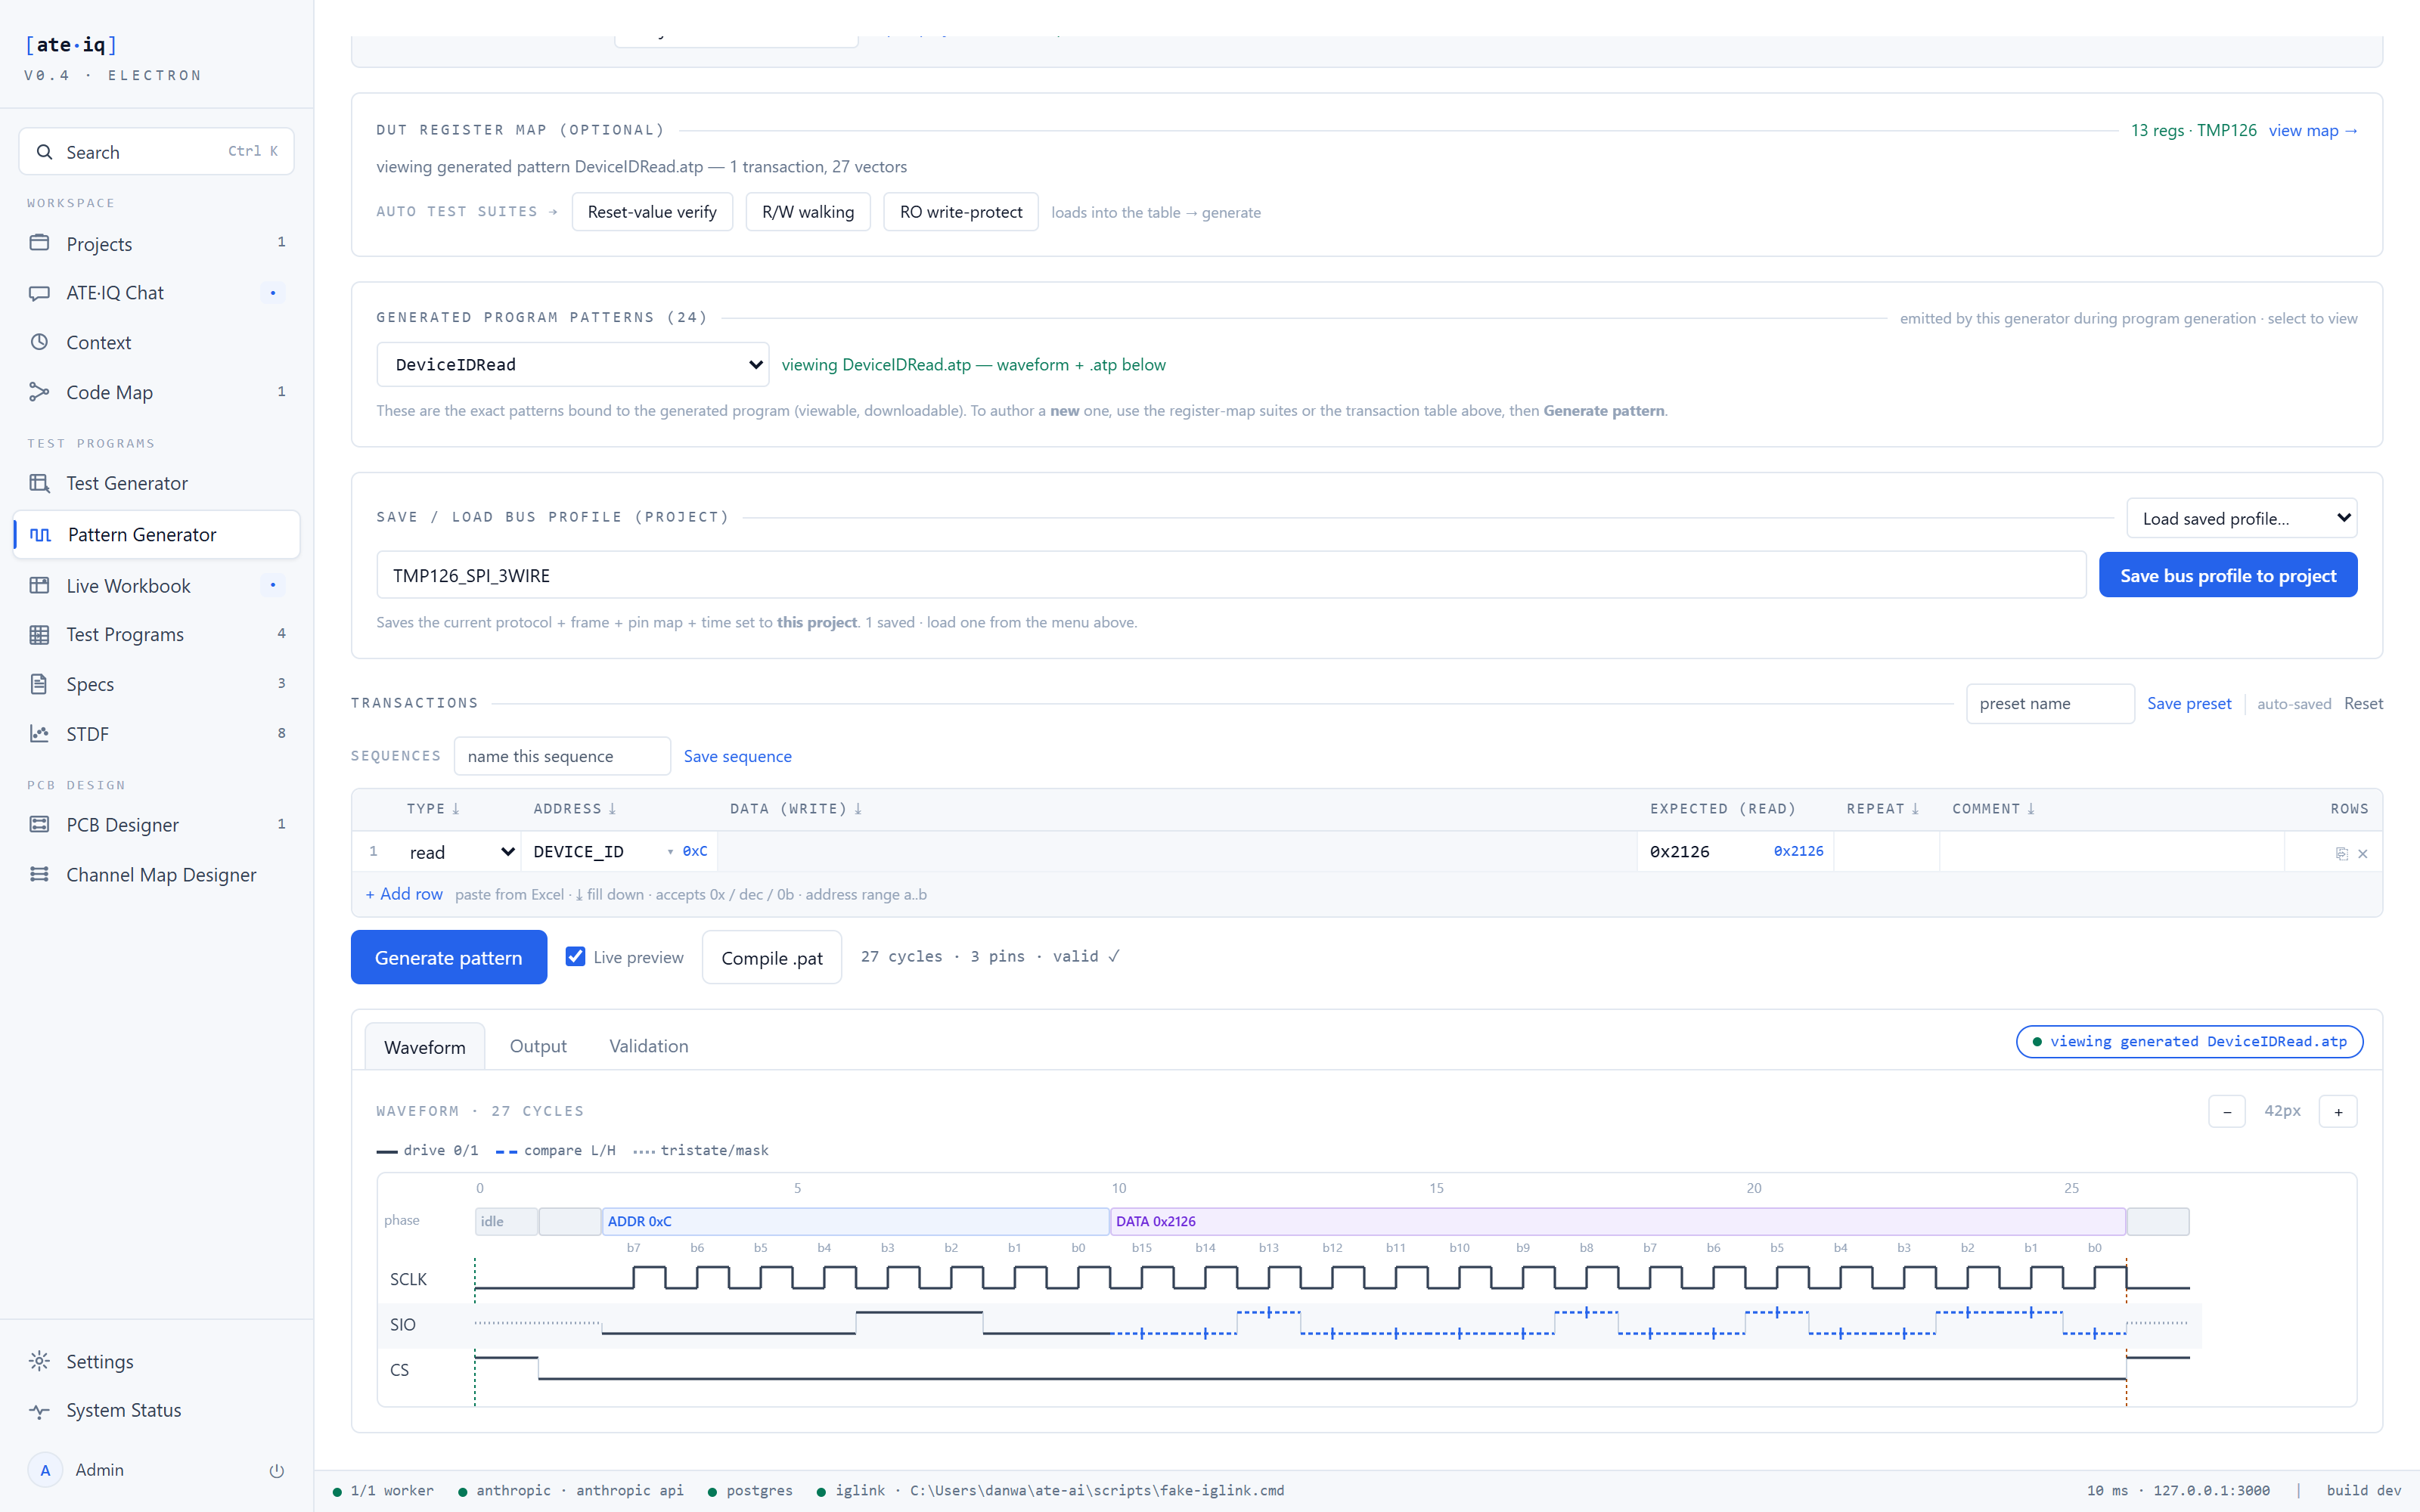Image resolution: width=2420 pixels, height=1512 pixels.
Task: Click the Test Programs grid icon
Action: [x=39, y=635]
